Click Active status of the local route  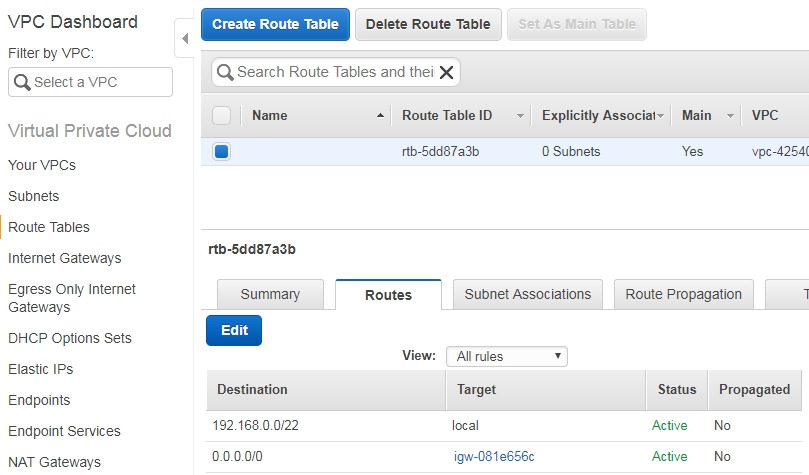tap(669, 425)
